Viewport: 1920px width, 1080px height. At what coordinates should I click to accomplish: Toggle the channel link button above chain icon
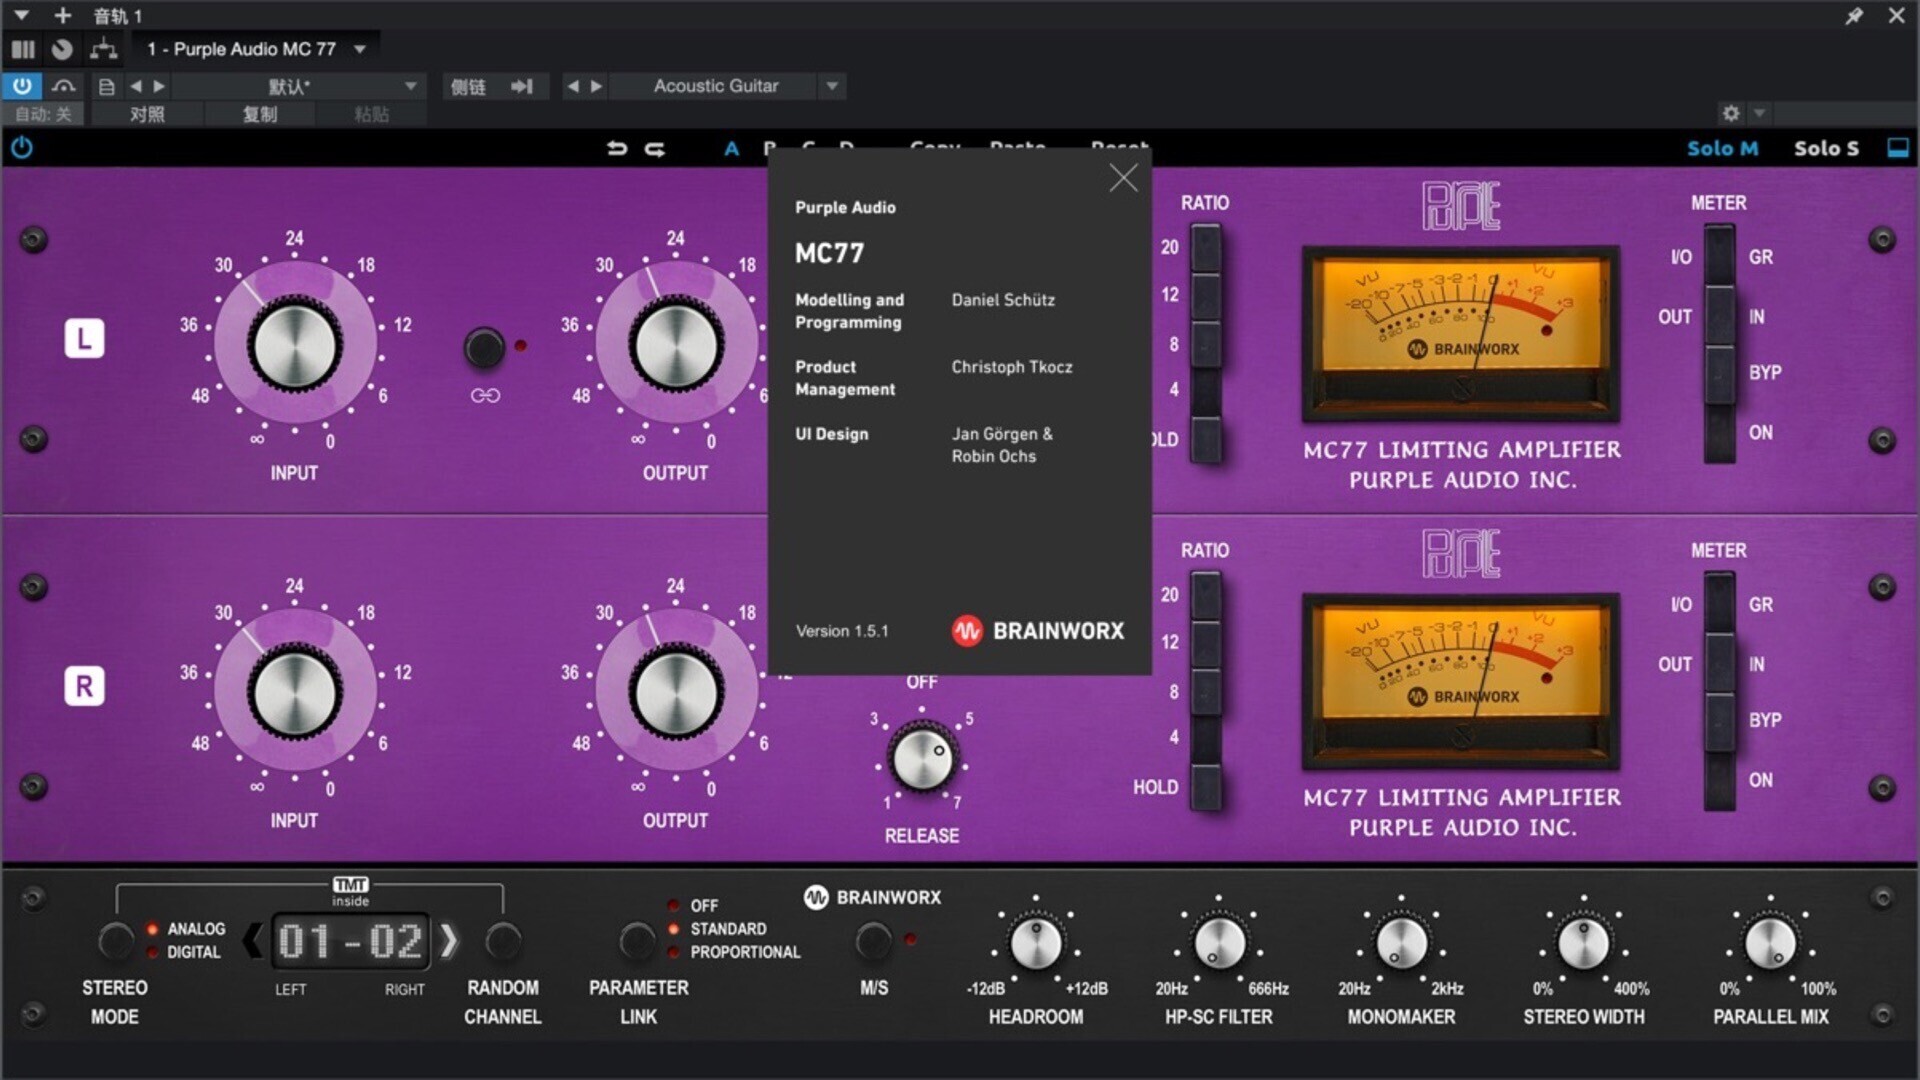(484, 347)
